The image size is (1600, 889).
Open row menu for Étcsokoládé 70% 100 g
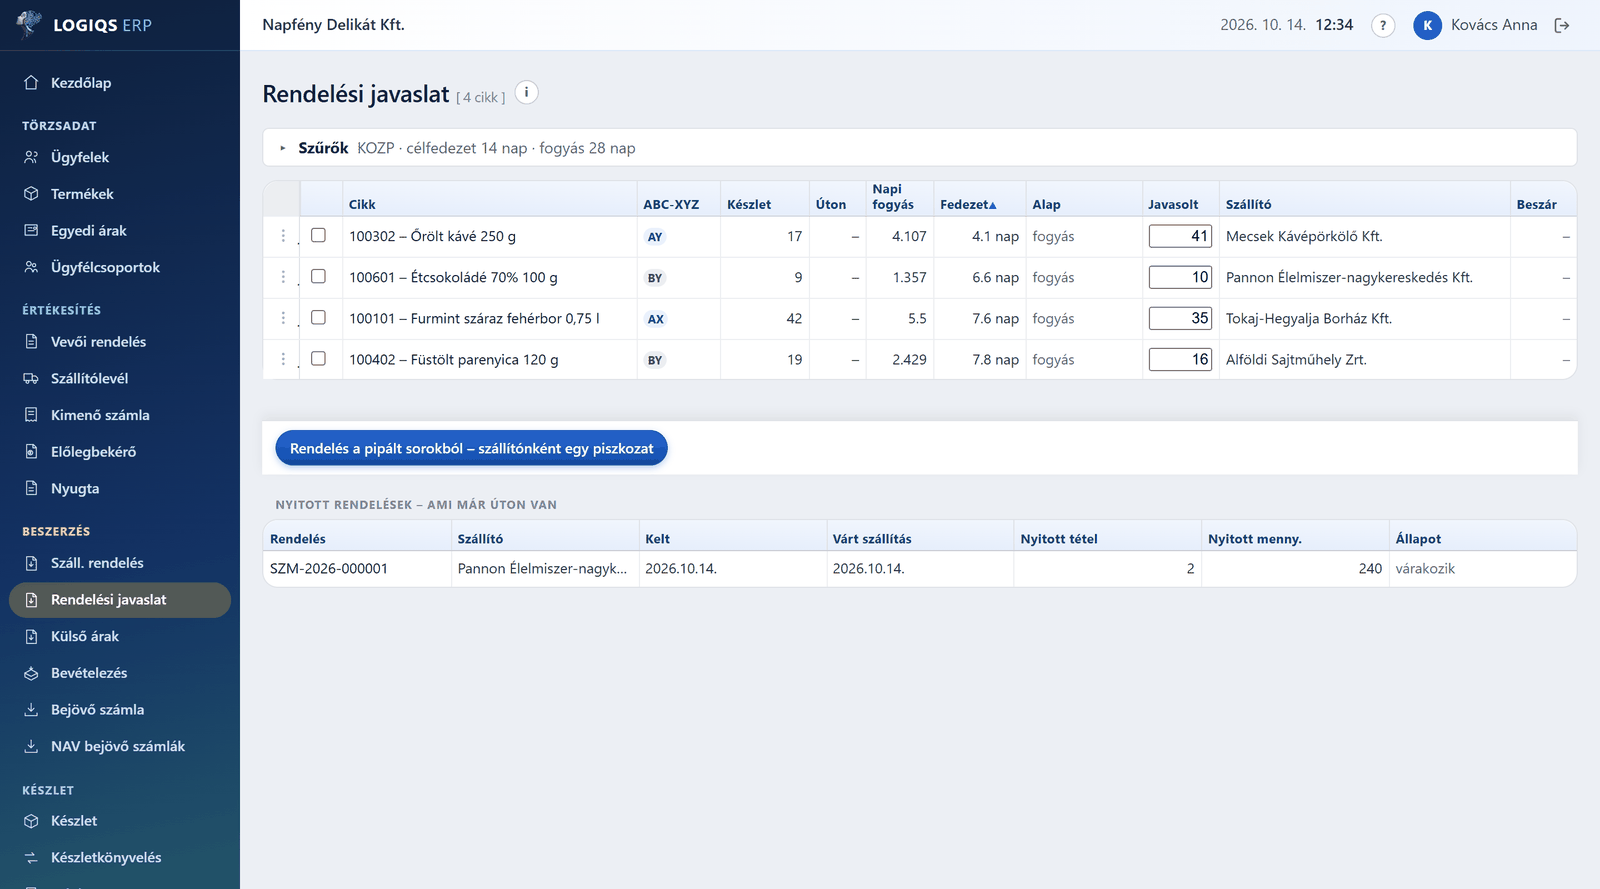pos(283,277)
